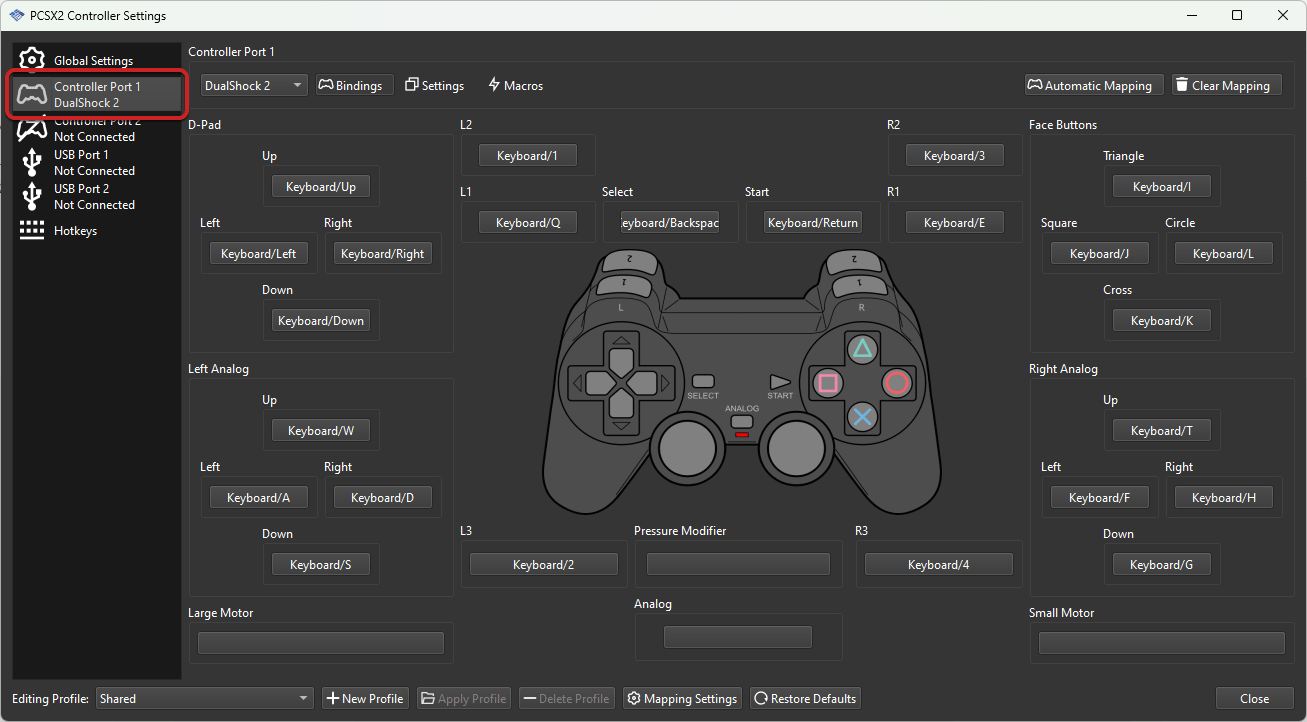1307x722 pixels.
Task: Rebind Select binding Keyboard/Backspace
Action: tap(670, 223)
